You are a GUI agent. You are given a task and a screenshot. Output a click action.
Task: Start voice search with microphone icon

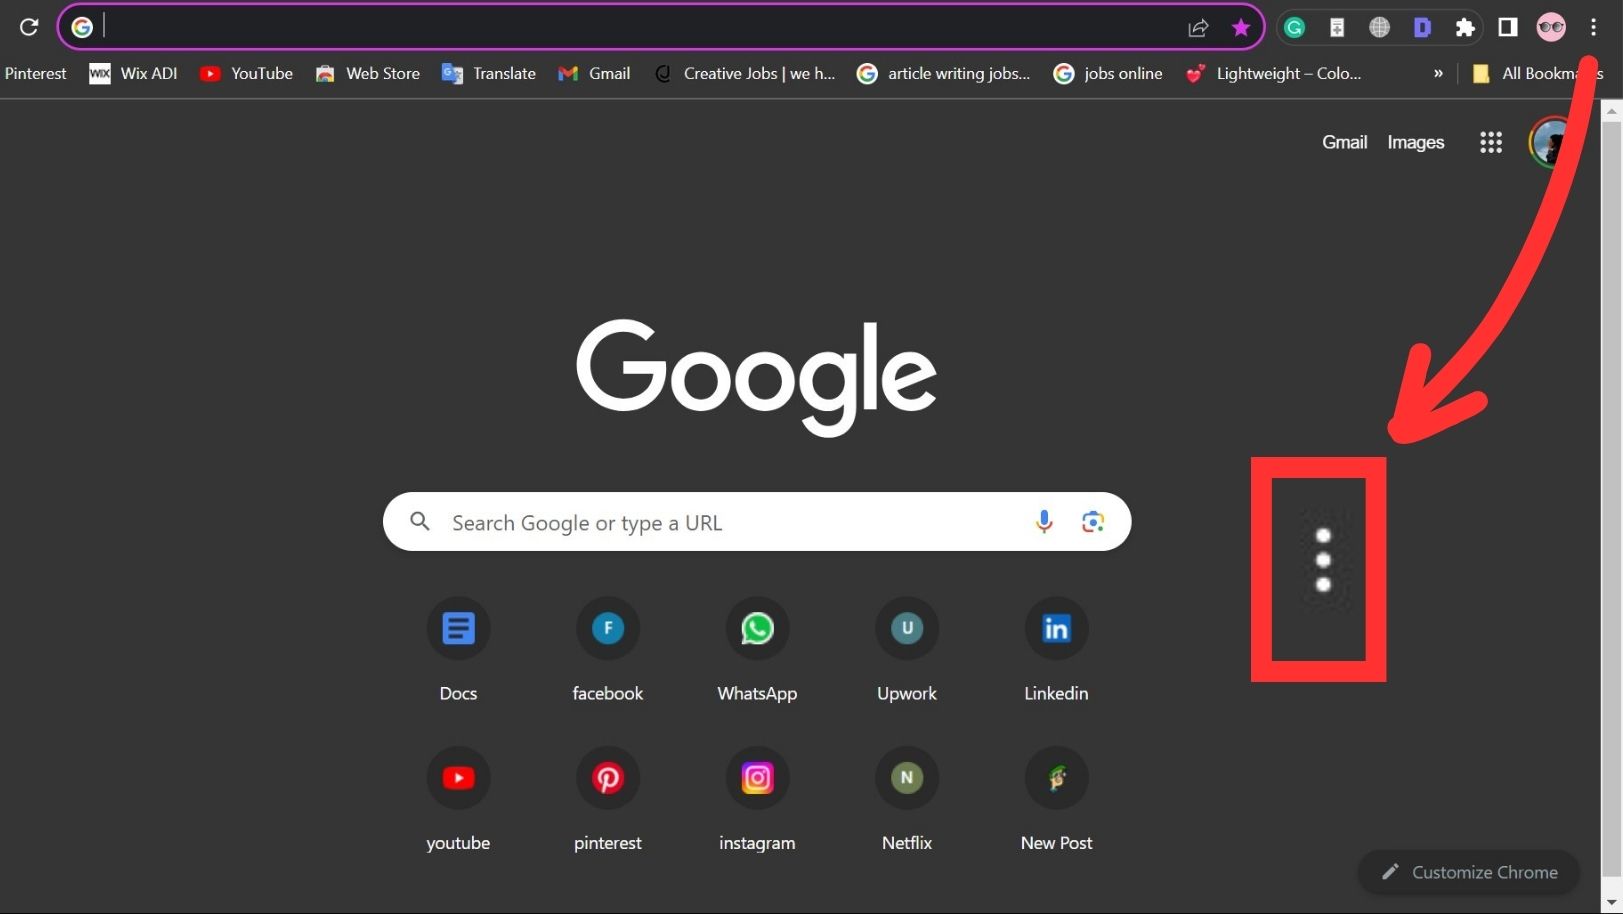pyautogui.click(x=1044, y=521)
